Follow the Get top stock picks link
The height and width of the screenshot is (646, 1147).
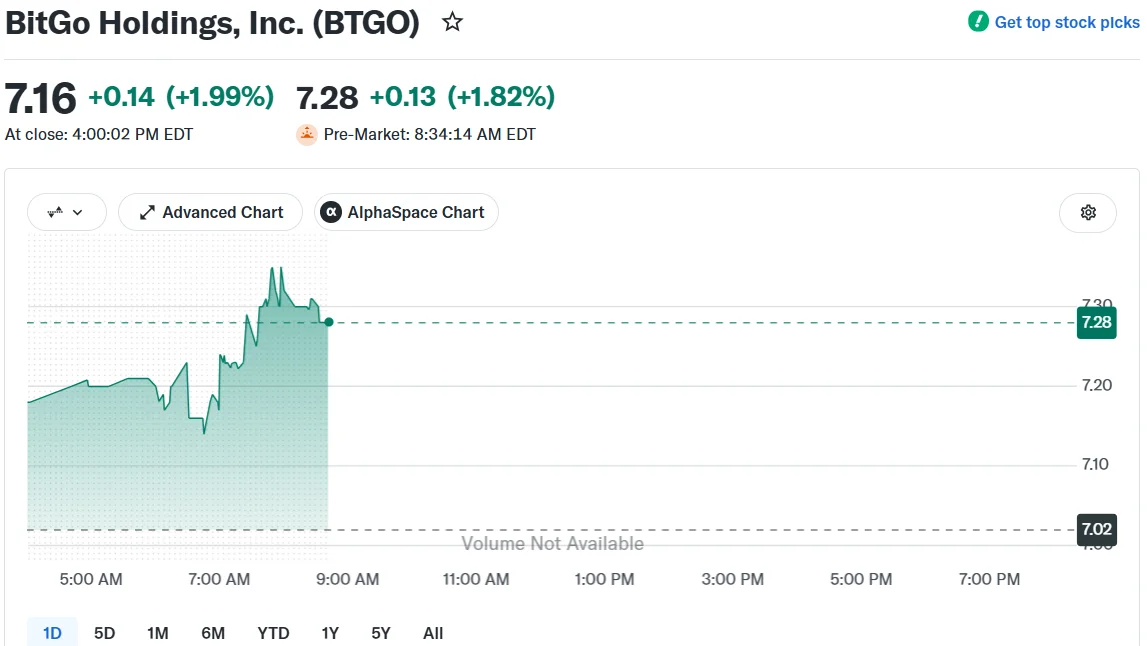tap(1067, 22)
